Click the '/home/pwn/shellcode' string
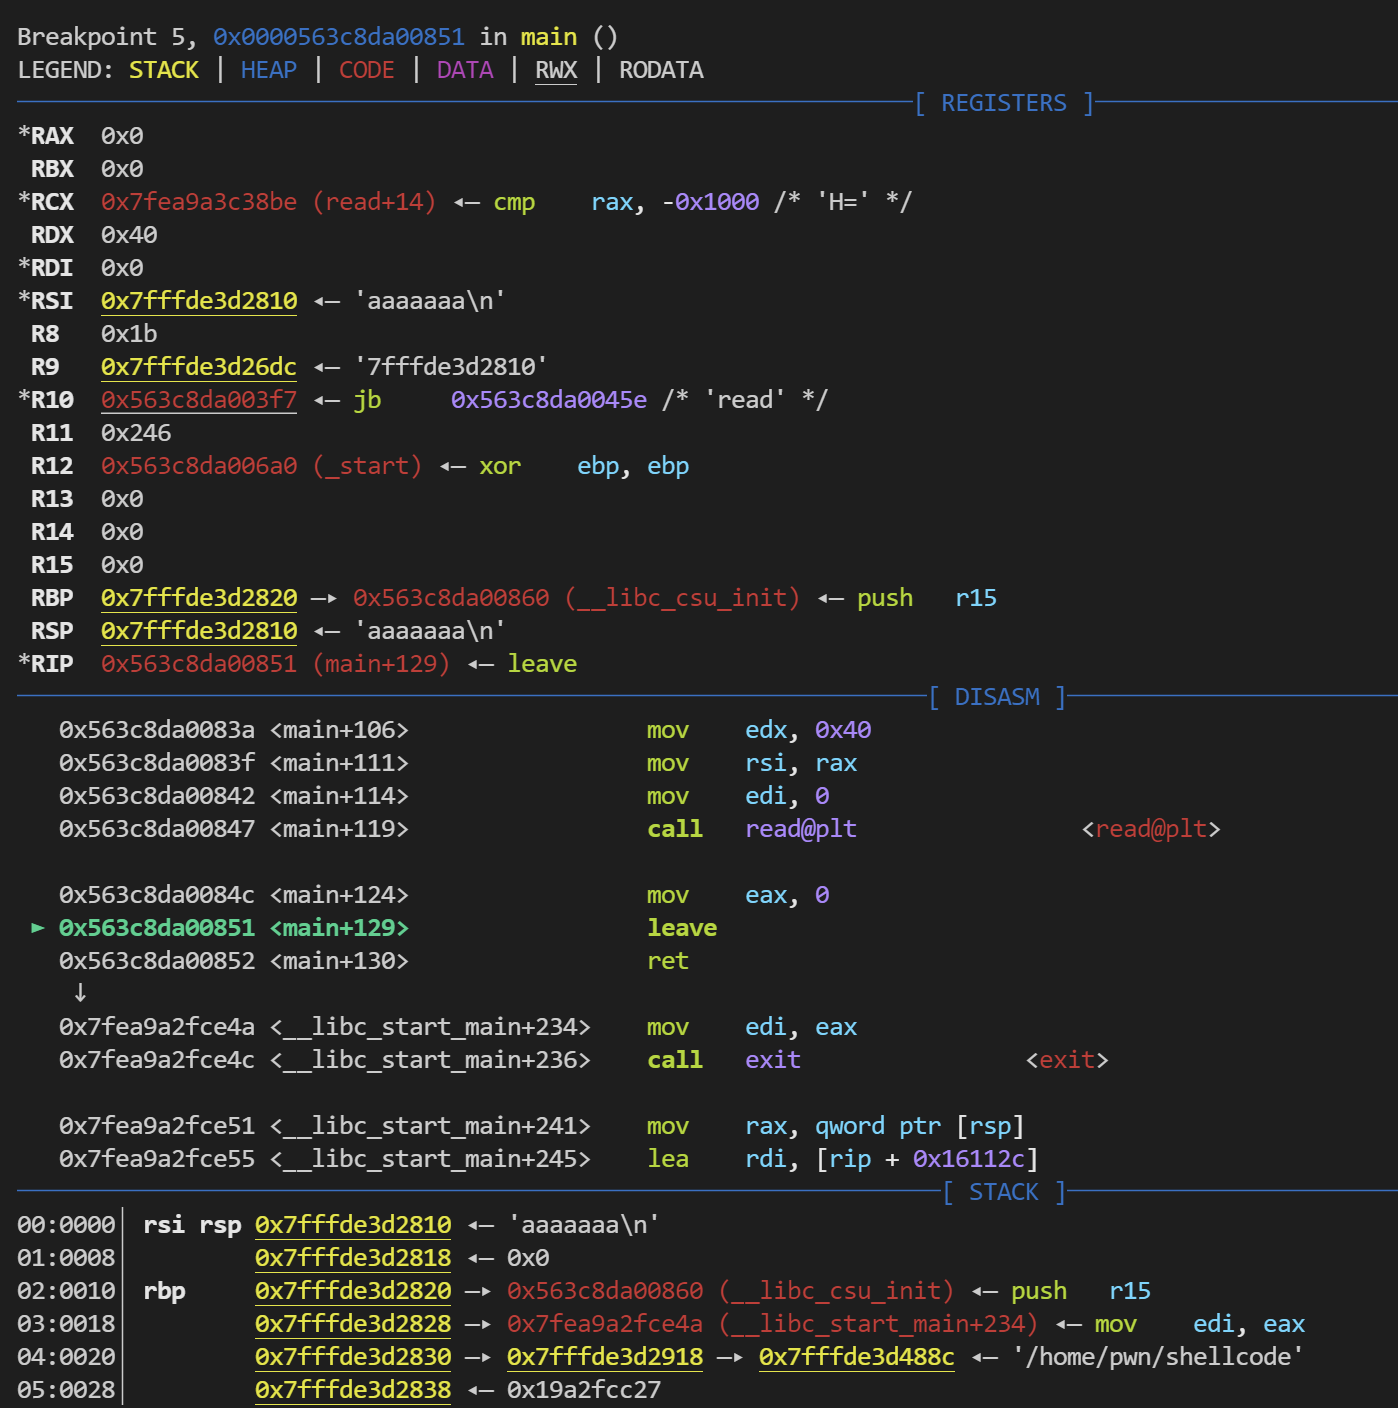This screenshot has width=1398, height=1408. [1158, 1357]
